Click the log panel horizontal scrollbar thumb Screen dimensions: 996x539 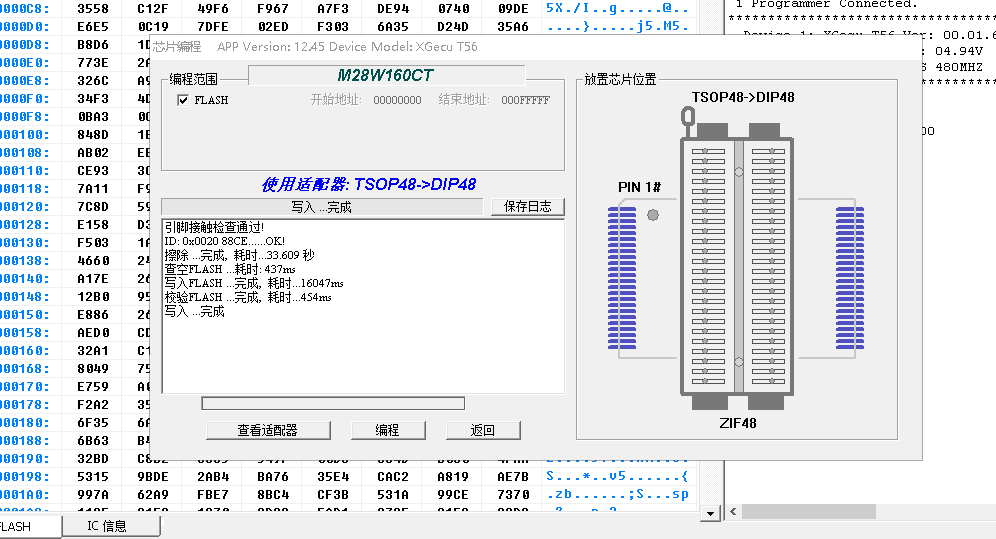pyautogui.click(x=808, y=512)
